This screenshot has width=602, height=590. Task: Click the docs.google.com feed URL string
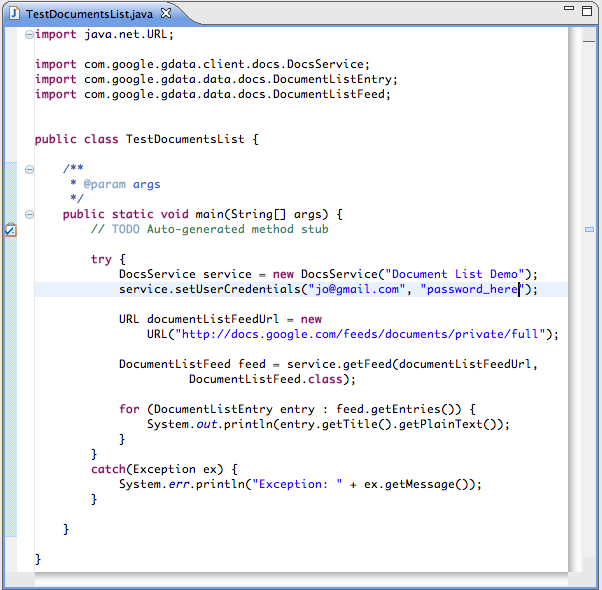point(361,334)
